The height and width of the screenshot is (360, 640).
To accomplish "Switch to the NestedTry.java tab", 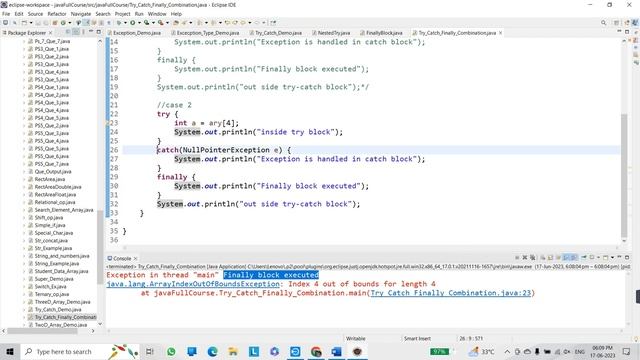I will 331,33.
